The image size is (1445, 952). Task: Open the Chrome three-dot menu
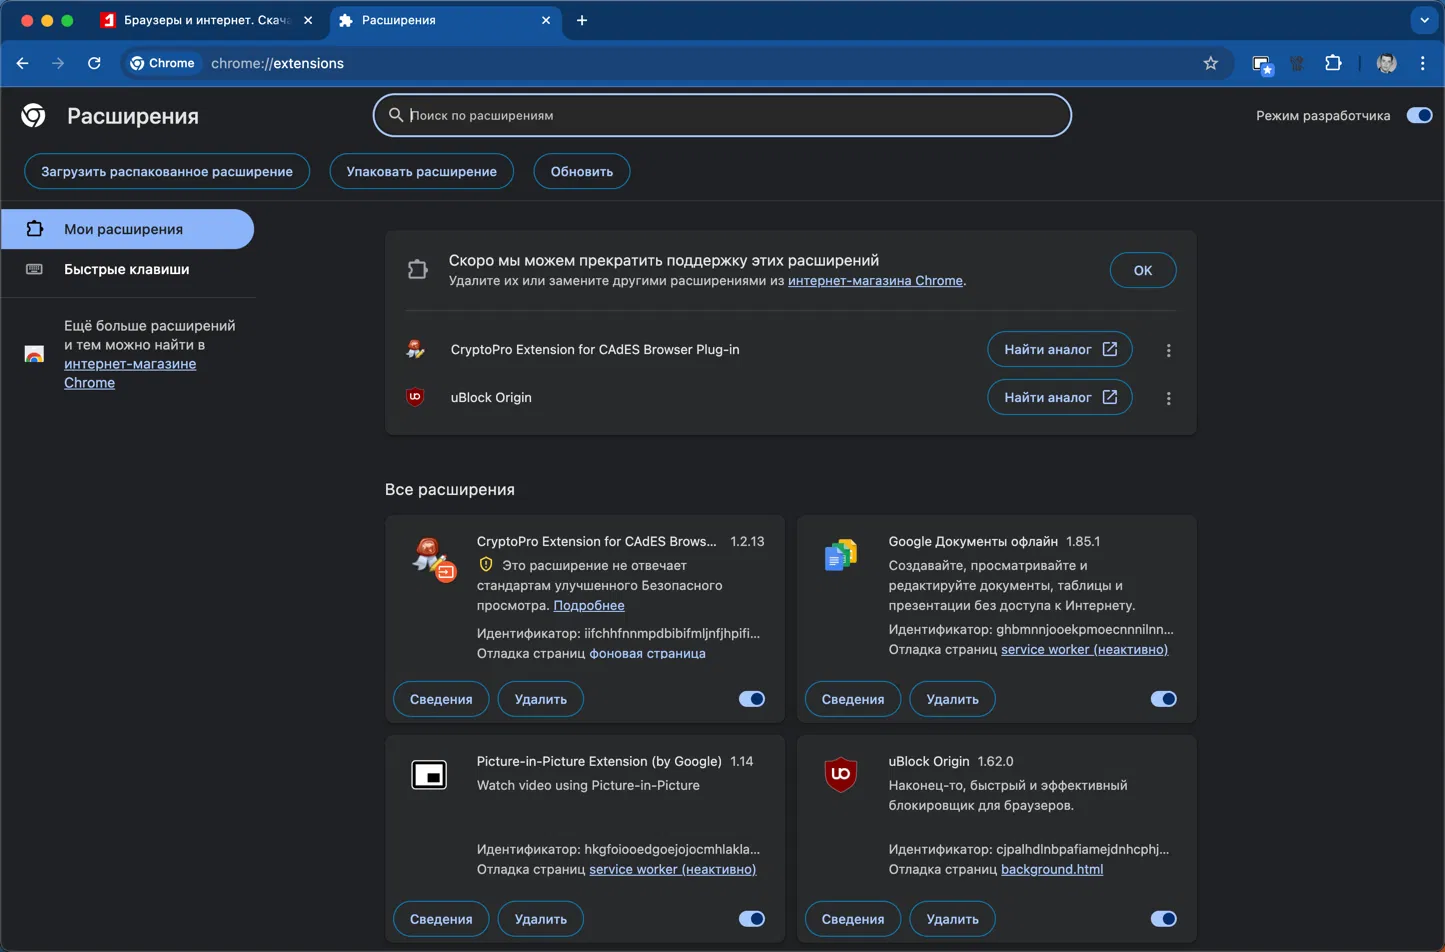pos(1423,63)
